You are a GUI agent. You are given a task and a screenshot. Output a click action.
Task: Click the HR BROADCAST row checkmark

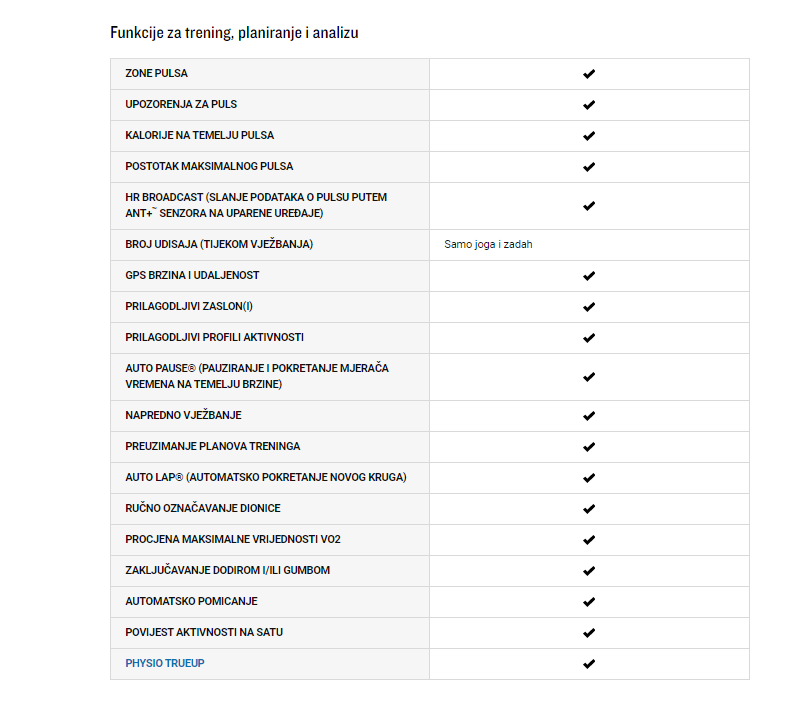click(x=589, y=206)
